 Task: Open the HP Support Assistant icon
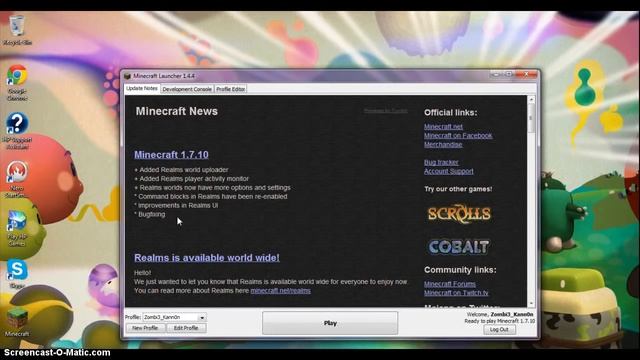[17, 131]
